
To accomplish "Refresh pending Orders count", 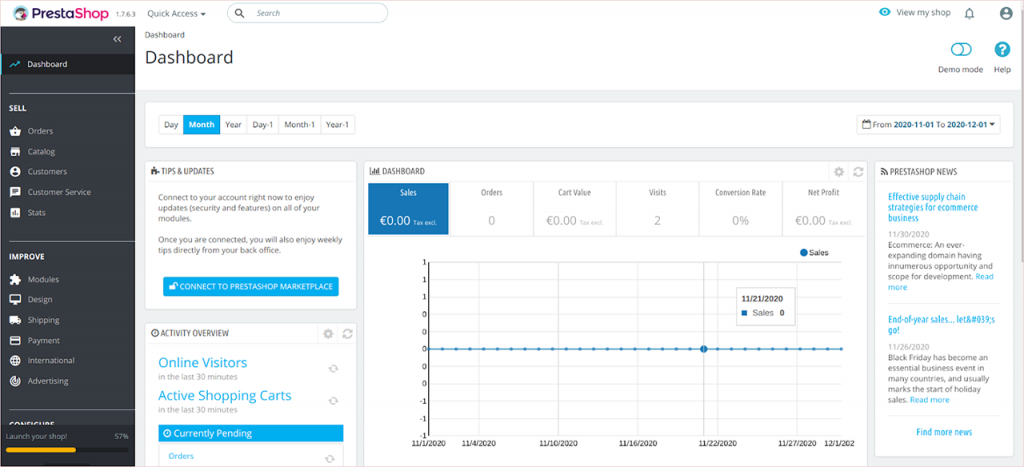I will 329,459.
